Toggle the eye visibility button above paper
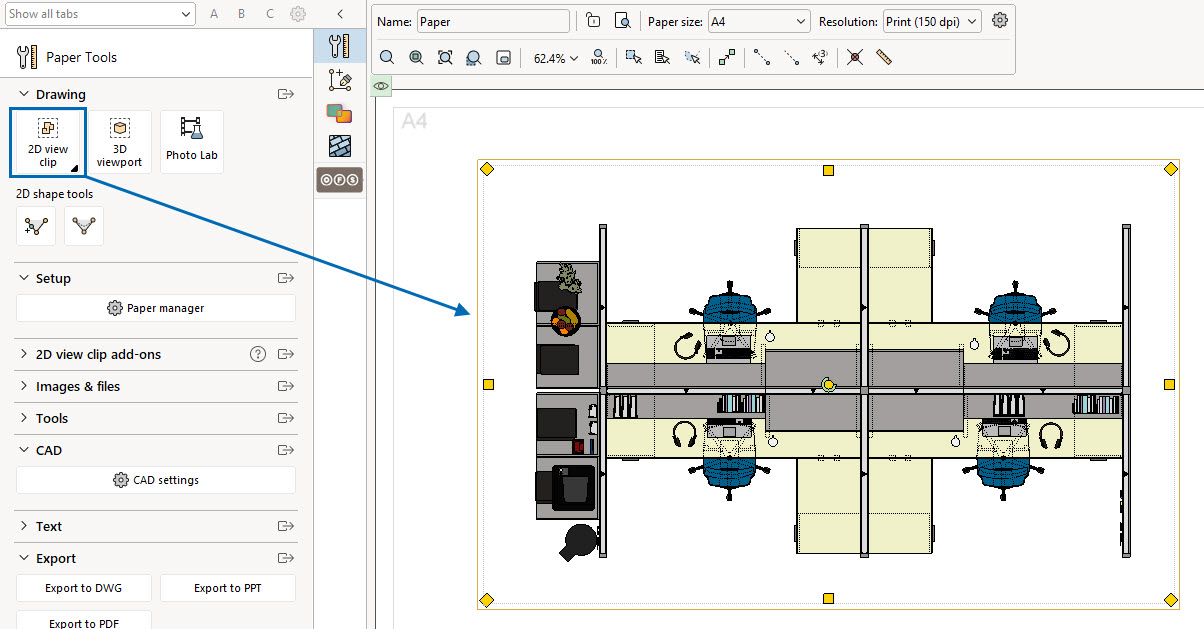 click(x=381, y=87)
